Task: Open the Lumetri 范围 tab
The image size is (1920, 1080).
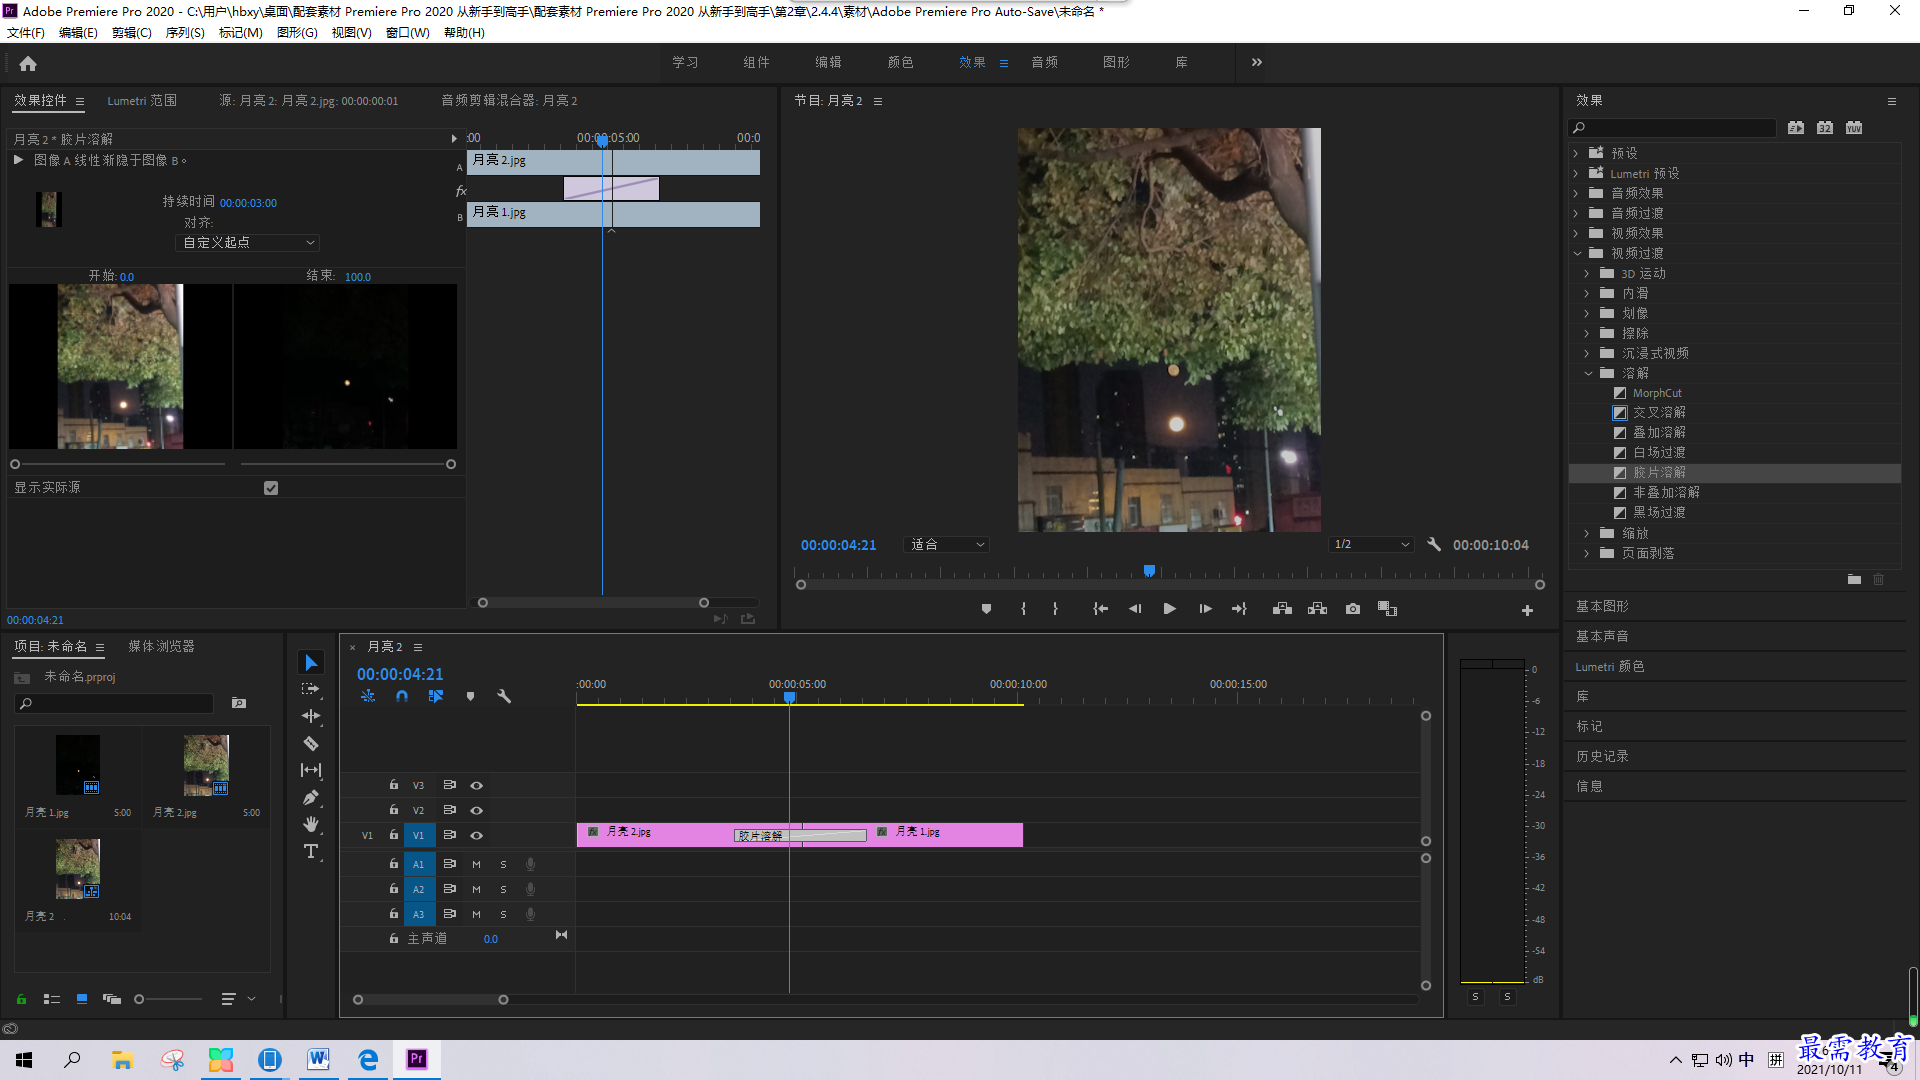Action: [142, 101]
